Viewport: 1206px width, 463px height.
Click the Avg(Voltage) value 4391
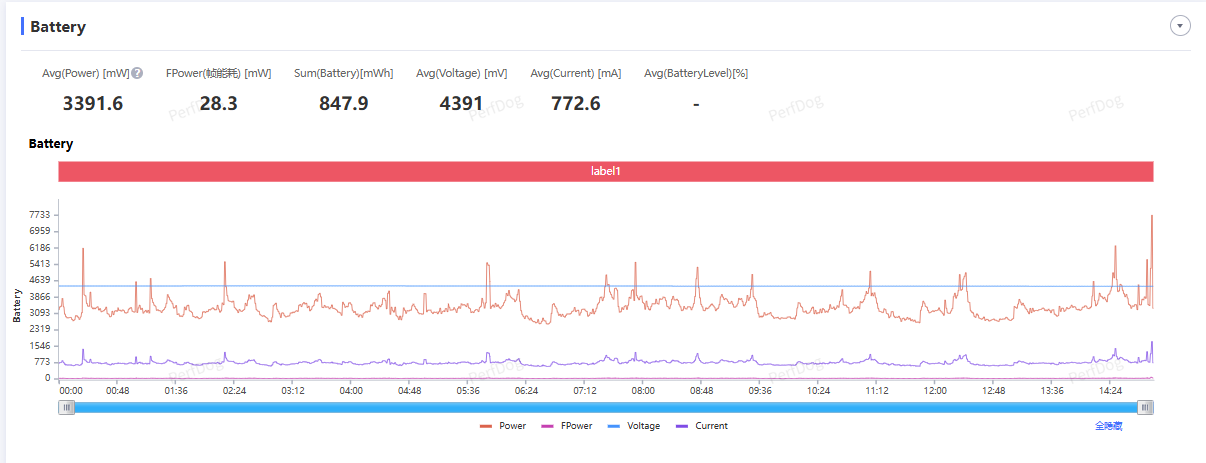[461, 103]
